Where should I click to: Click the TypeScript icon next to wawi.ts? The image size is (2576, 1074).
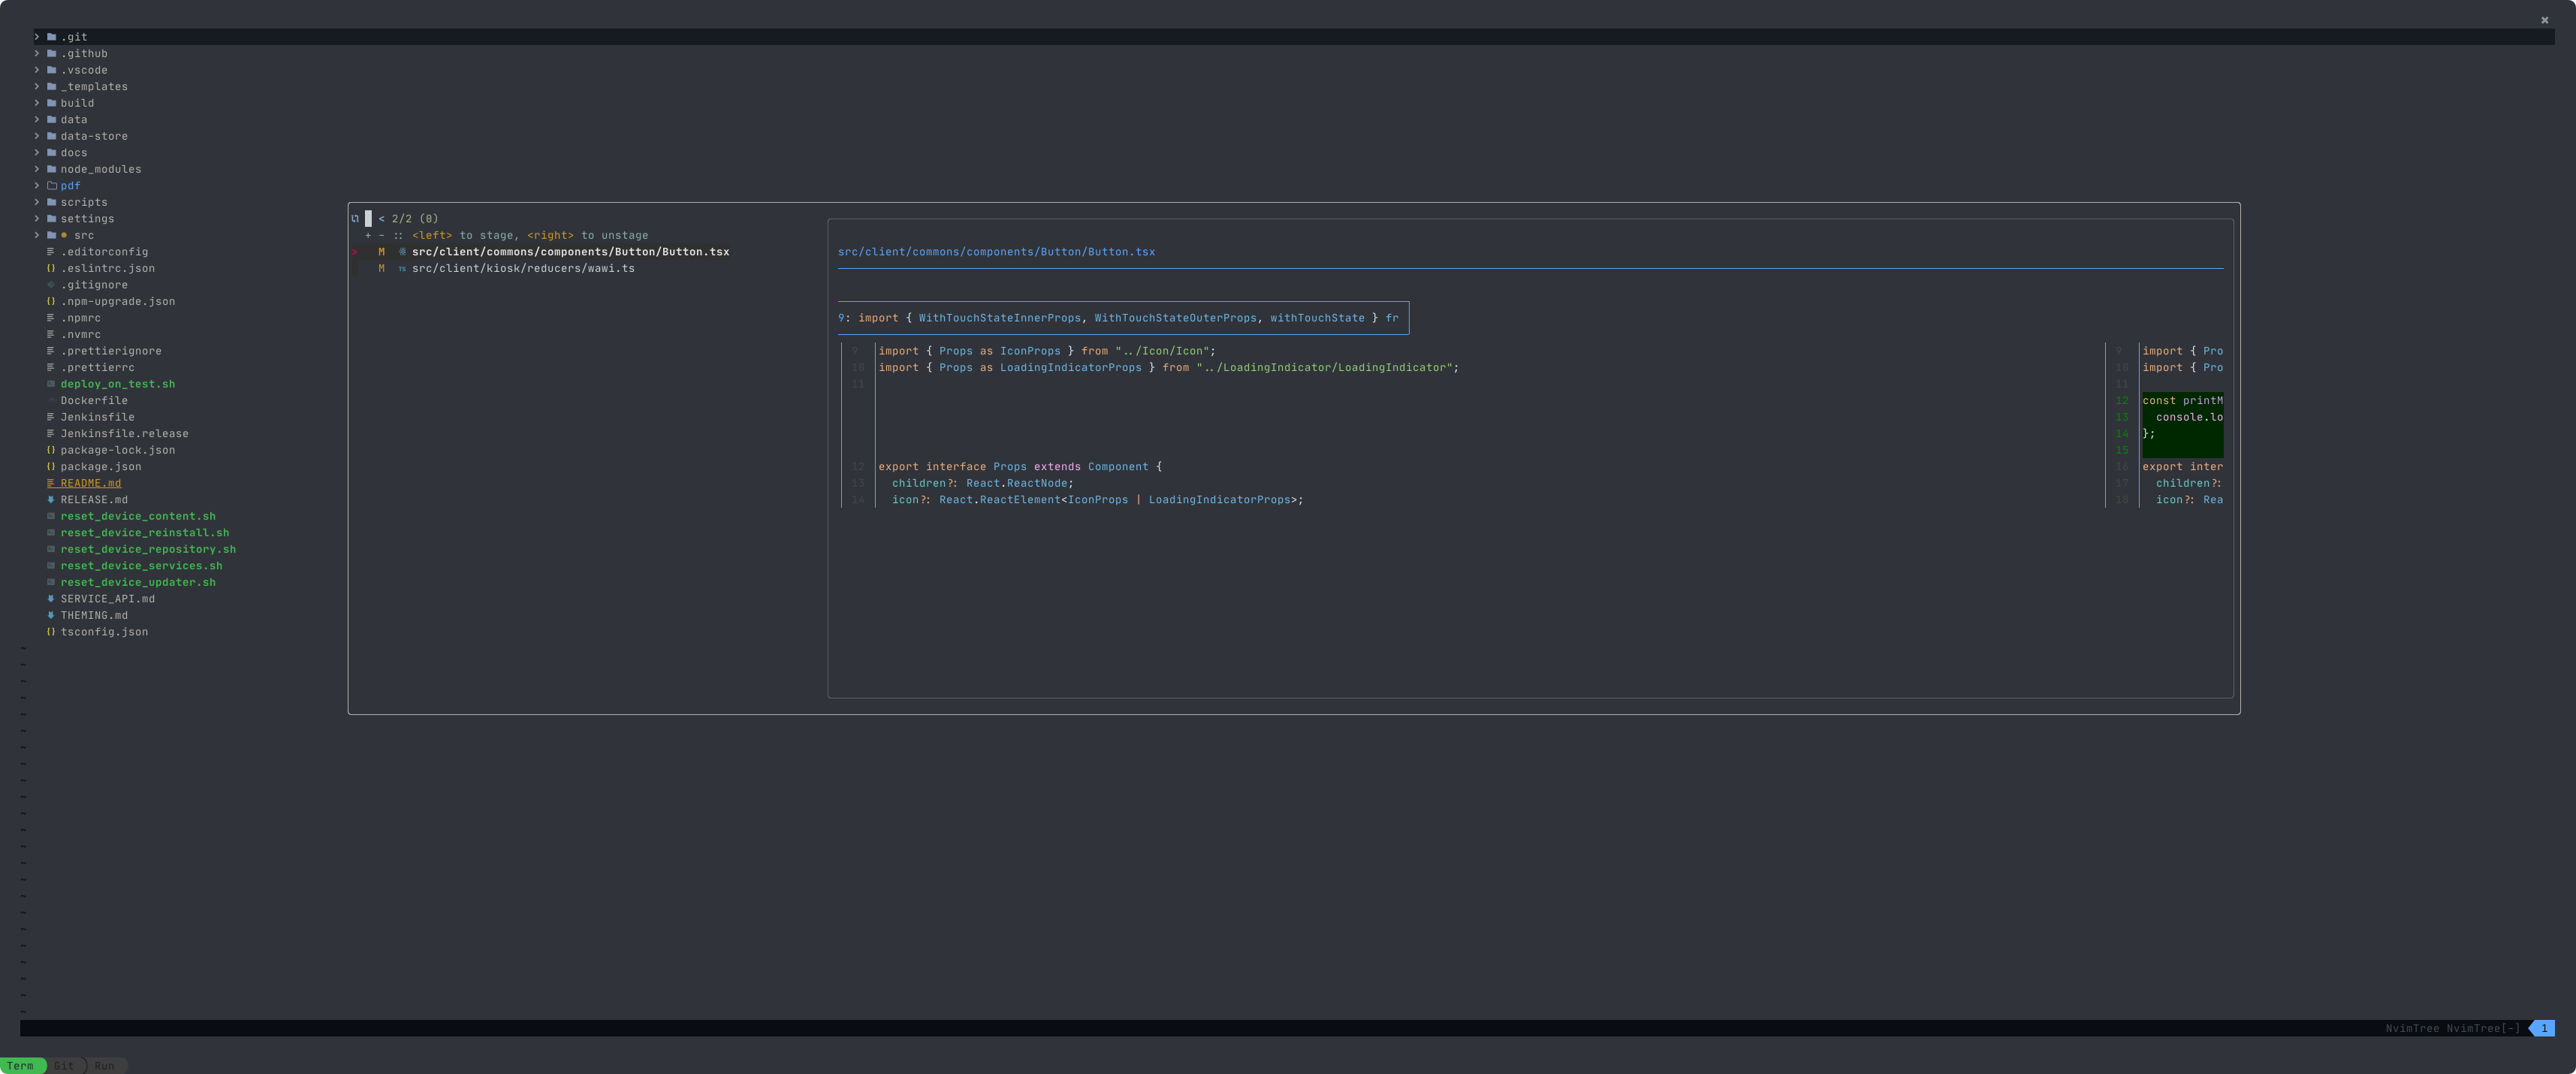click(x=403, y=268)
